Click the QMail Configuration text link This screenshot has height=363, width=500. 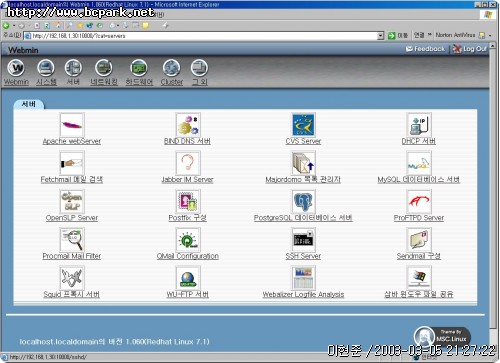(188, 256)
